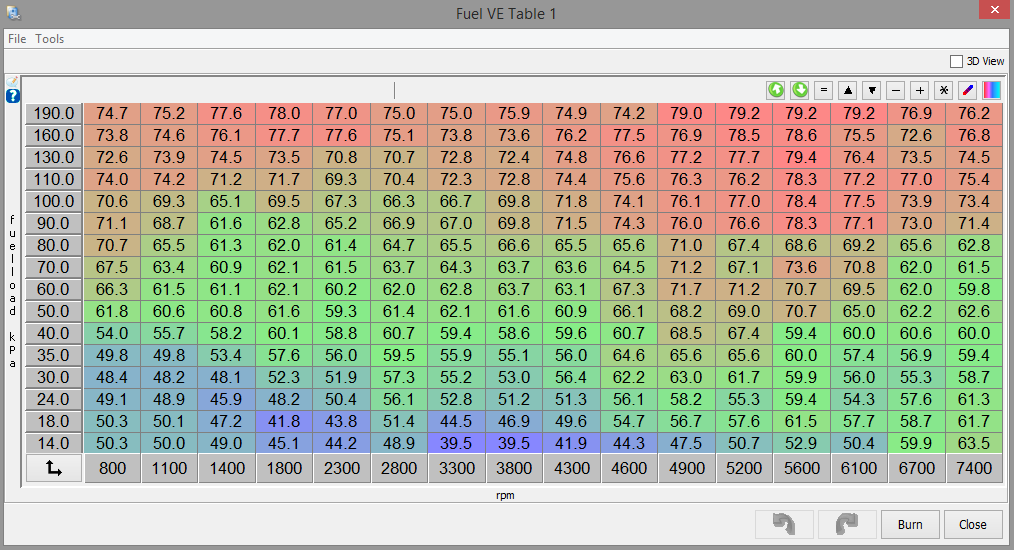Click the black up-triangle increase icon

(x=848, y=90)
